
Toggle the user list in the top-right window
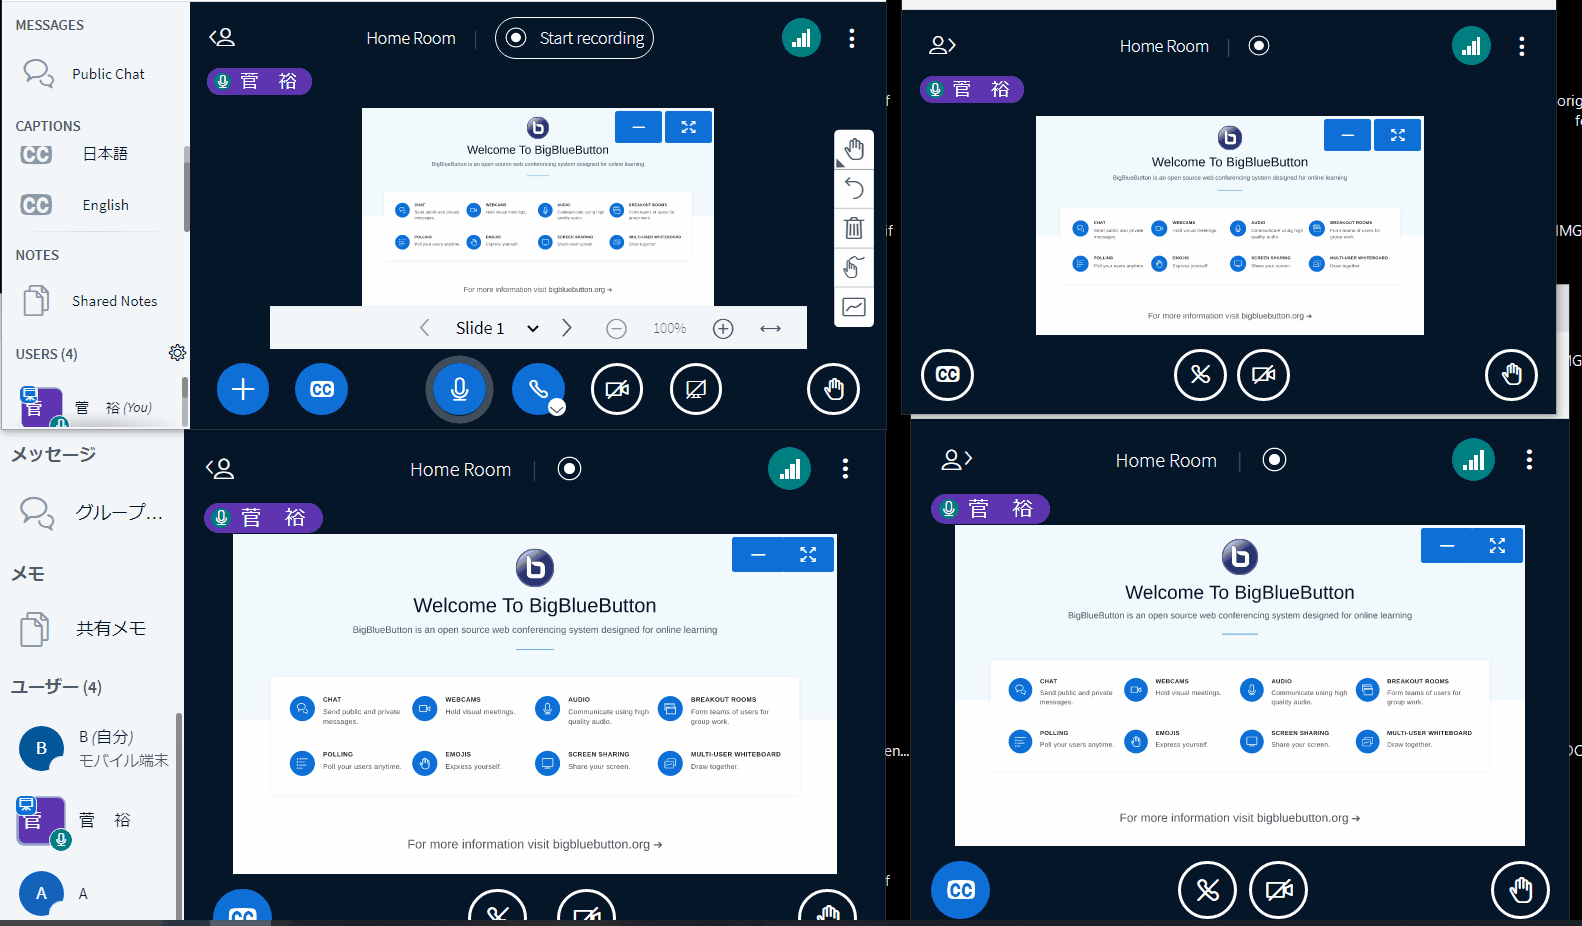pos(943,45)
